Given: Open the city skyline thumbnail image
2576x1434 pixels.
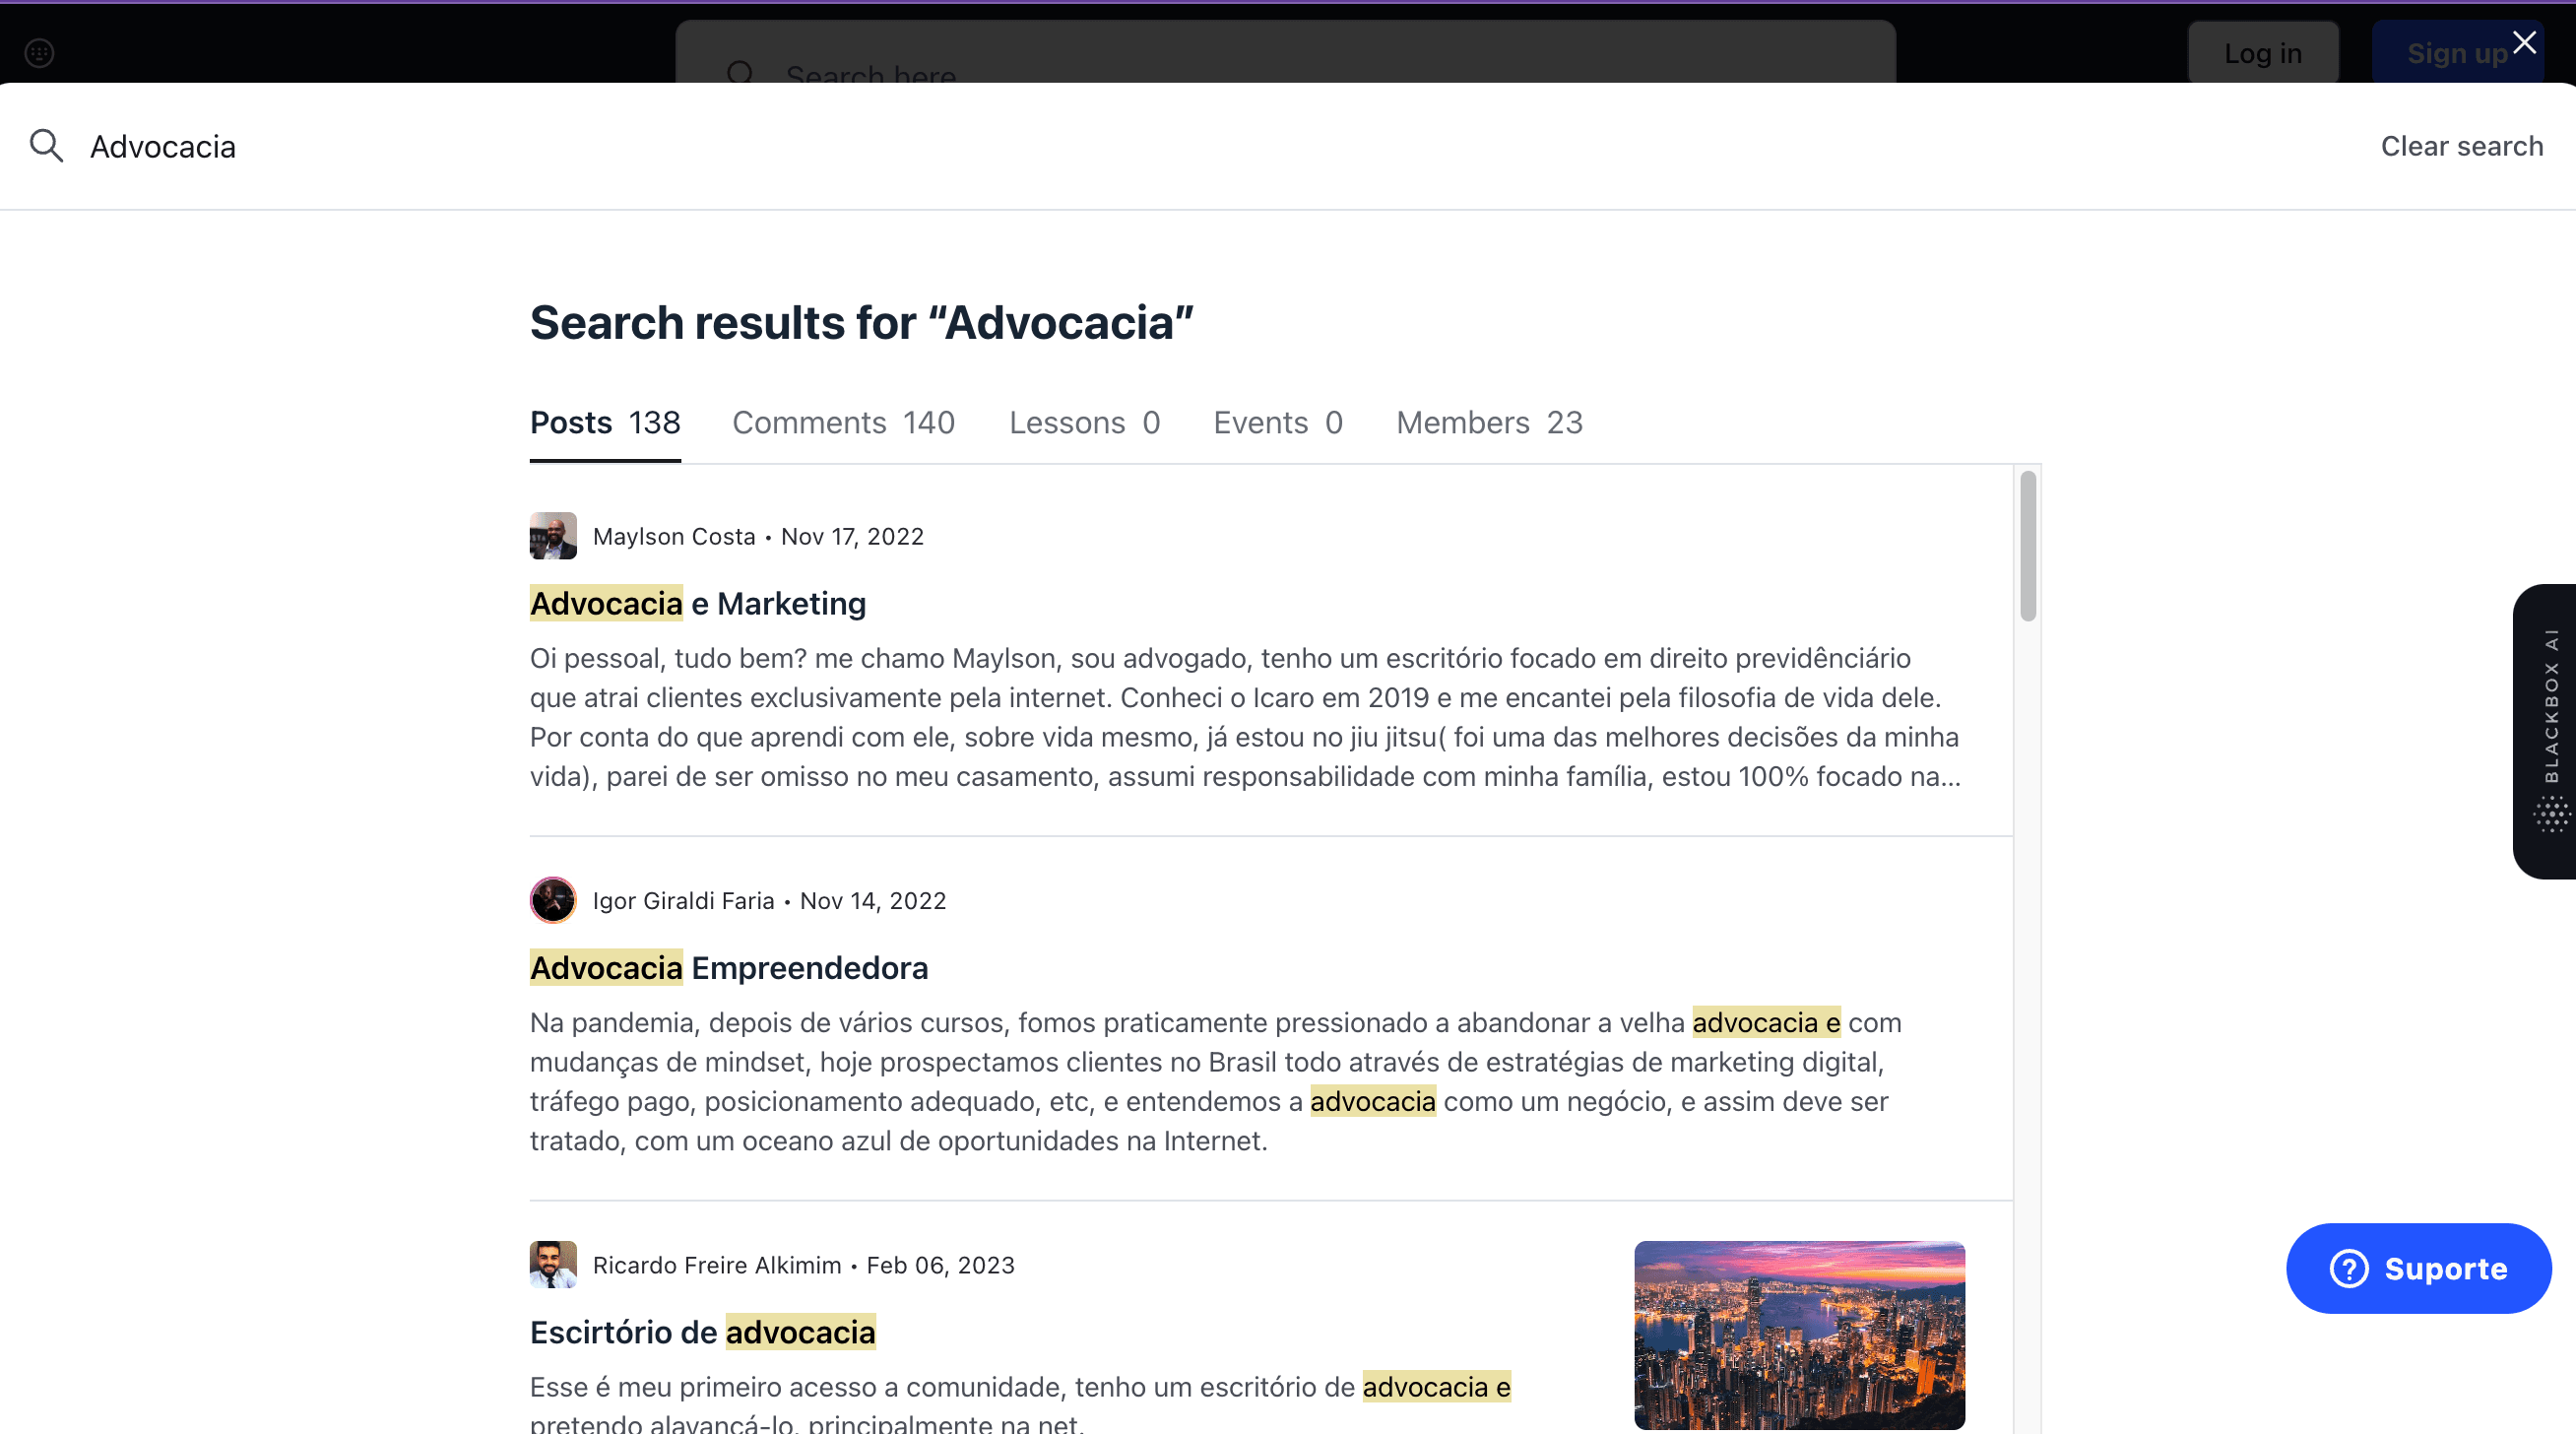Looking at the screenshot, I should coord(1799,1335).
